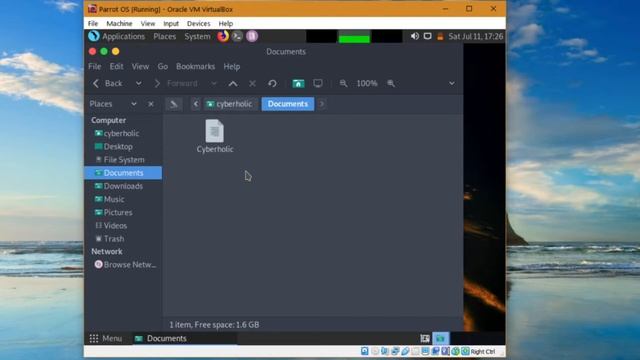This screenshot has width=640, height=360.
Task: Click the 100% zoom level label
Action: (367, 84)
